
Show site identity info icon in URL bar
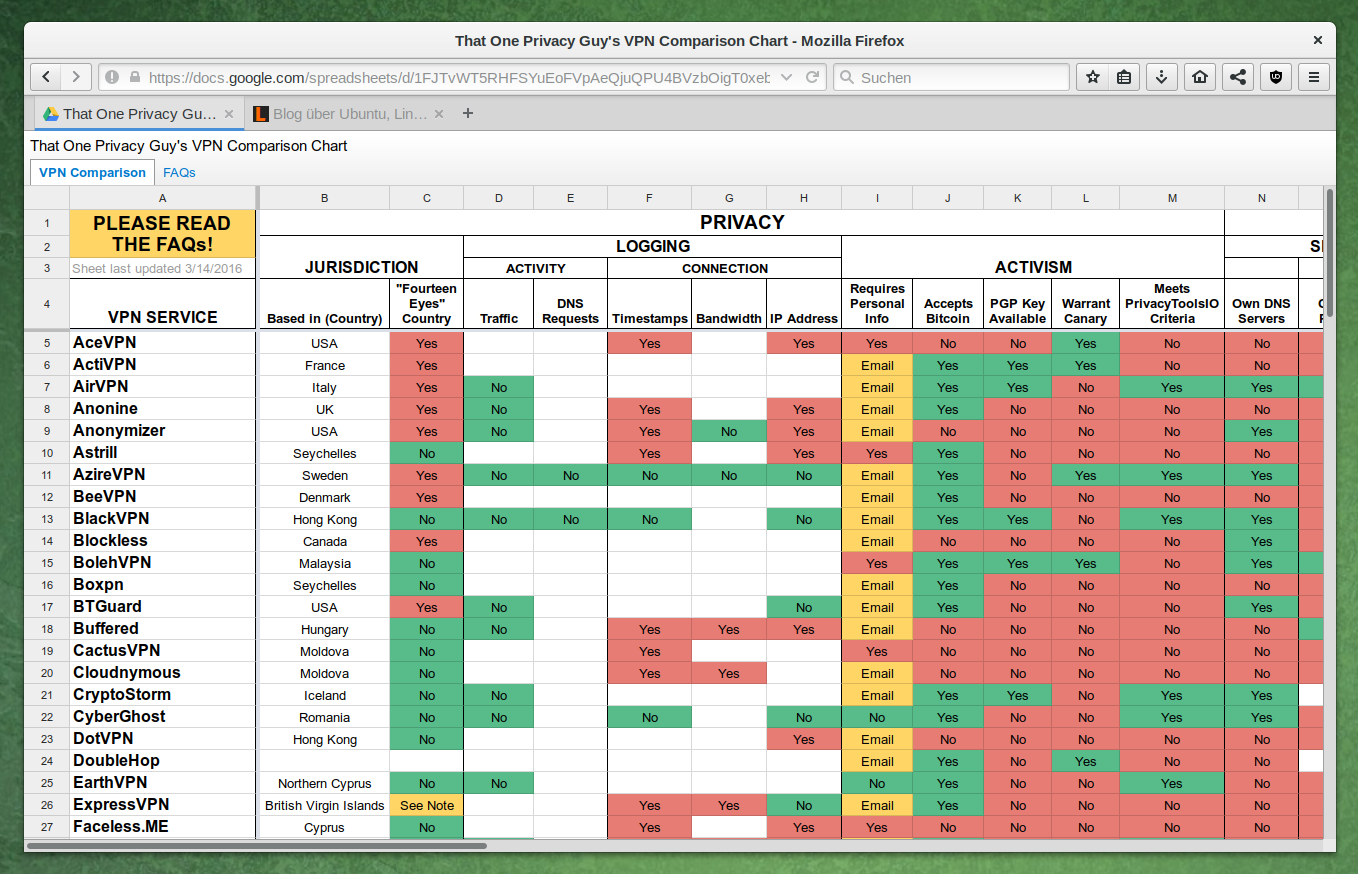(112, 77)
